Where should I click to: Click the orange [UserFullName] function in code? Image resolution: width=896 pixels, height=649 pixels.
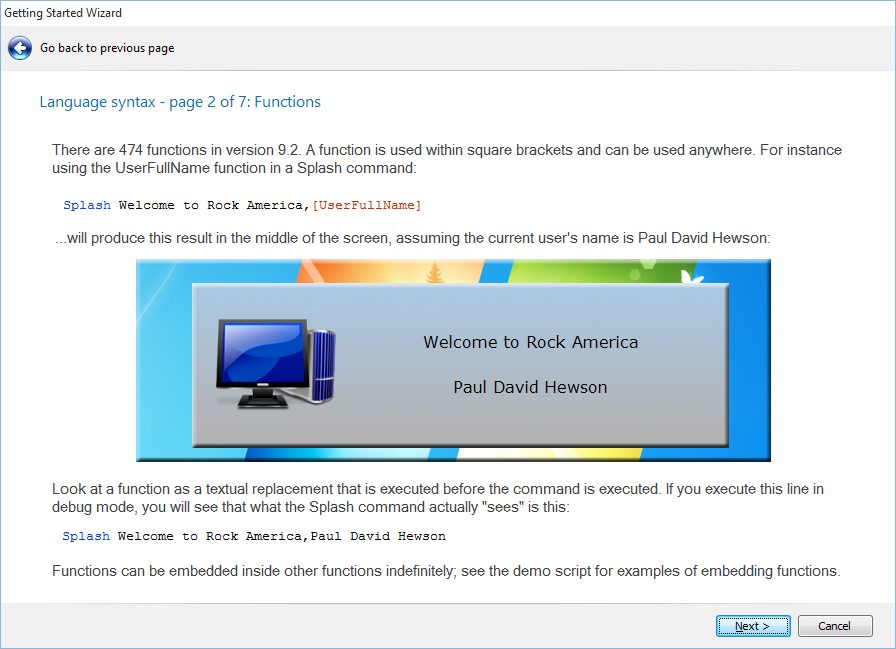pyautogui.click(x=366, y=205)
